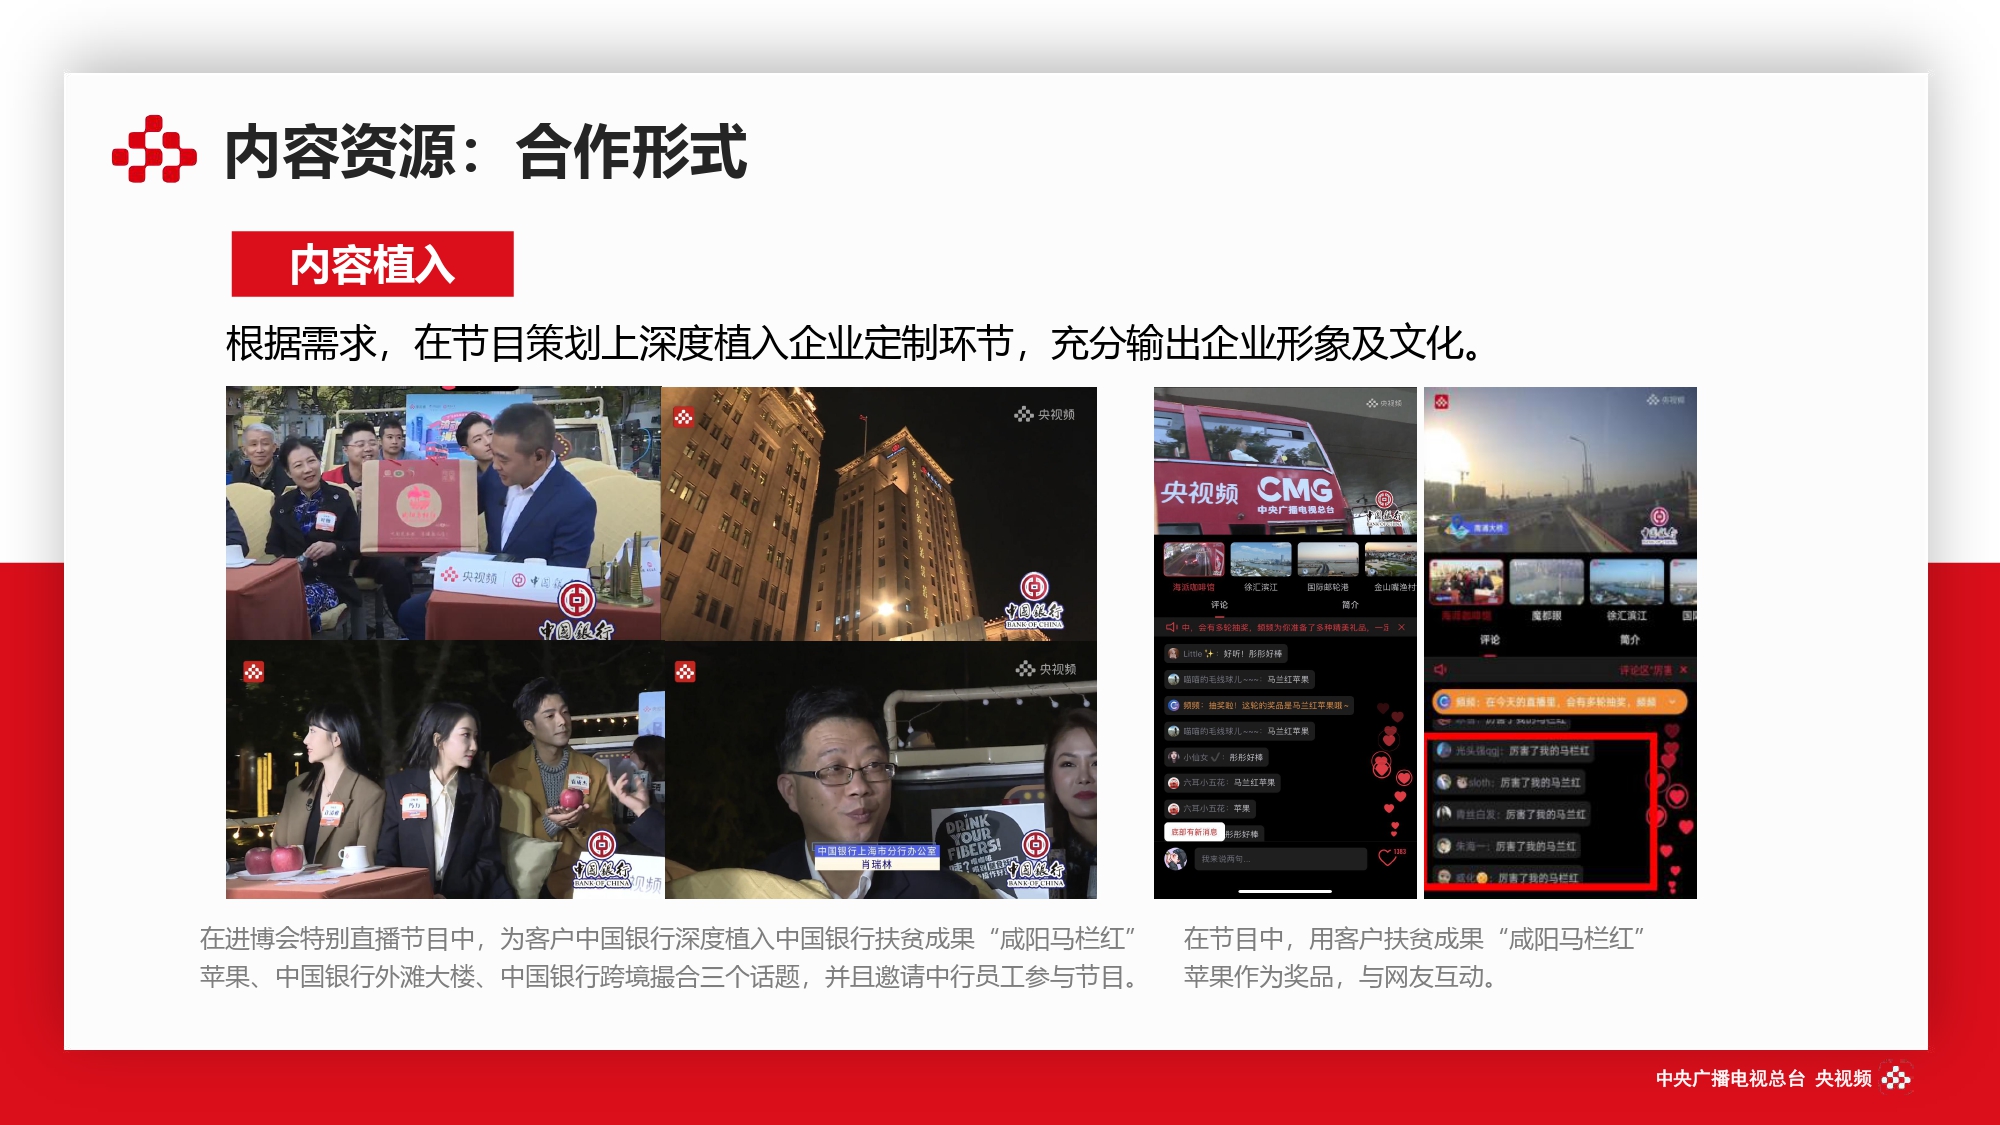Click the slide title 内容资源：合作形式

point(485,152)
